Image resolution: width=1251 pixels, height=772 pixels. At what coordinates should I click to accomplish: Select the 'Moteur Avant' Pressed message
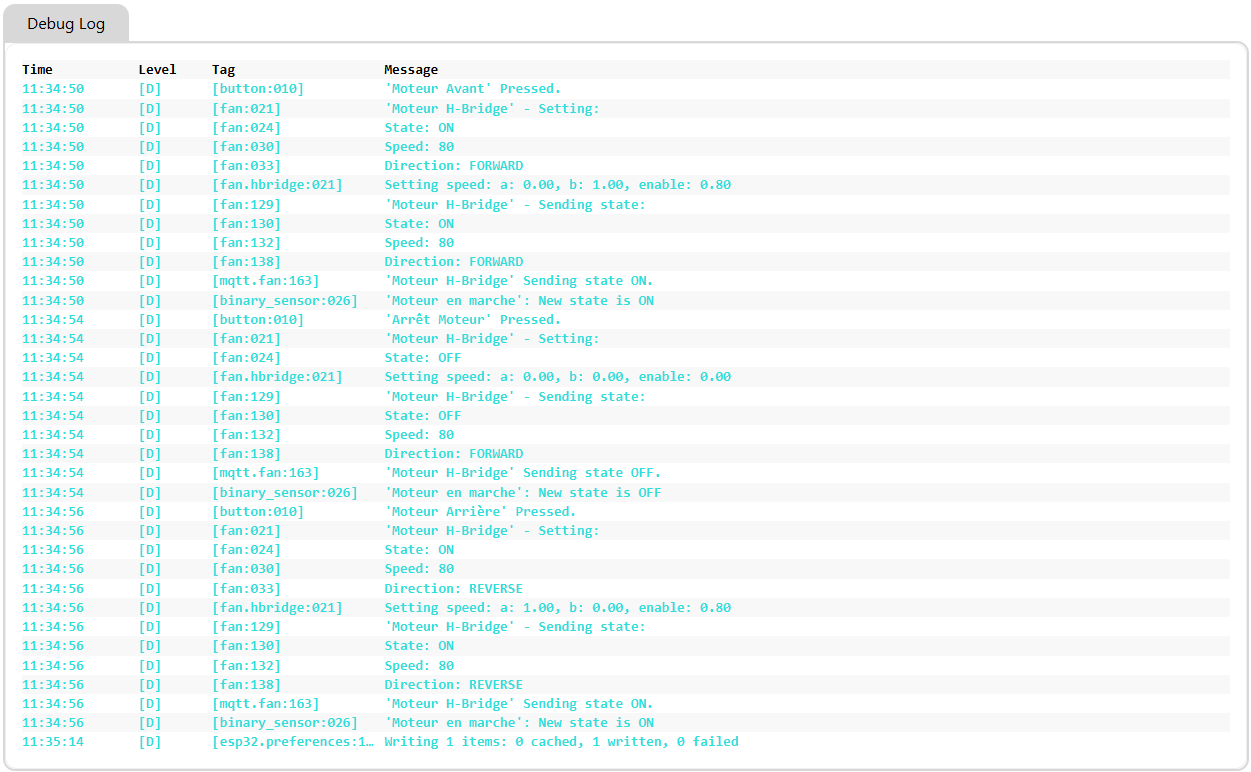pos(472,89)
